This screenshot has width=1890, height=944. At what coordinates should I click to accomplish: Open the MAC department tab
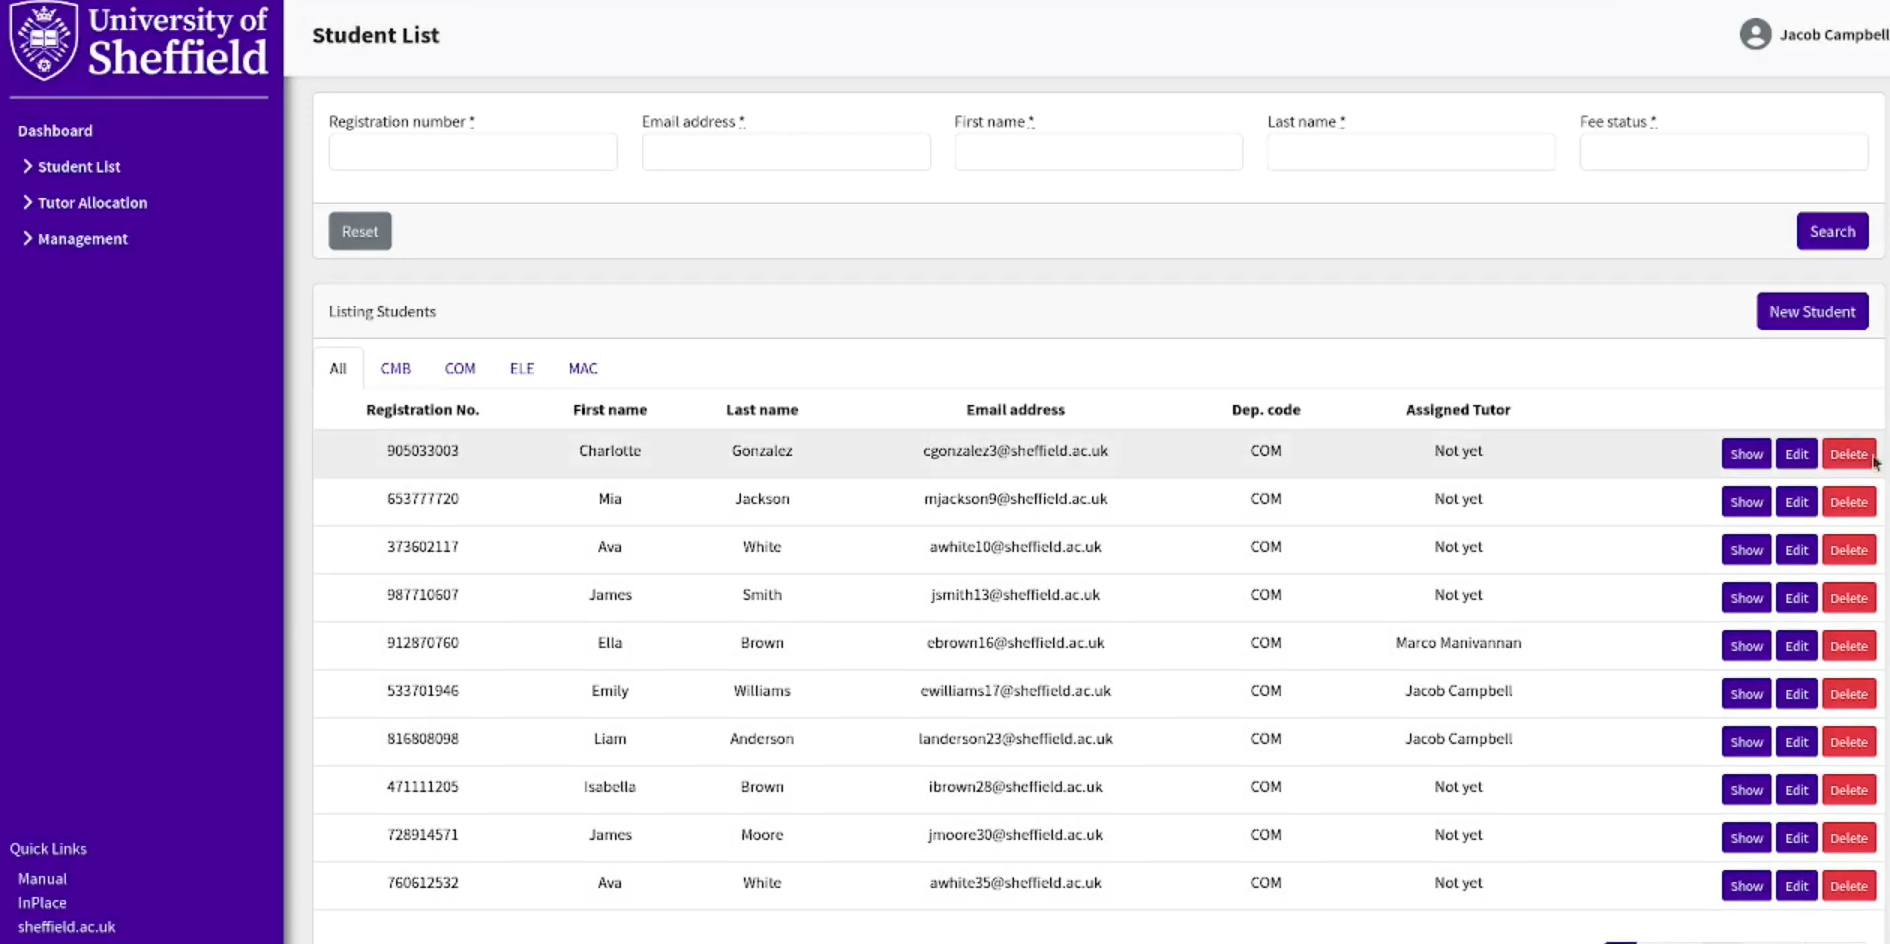point(583,368)
